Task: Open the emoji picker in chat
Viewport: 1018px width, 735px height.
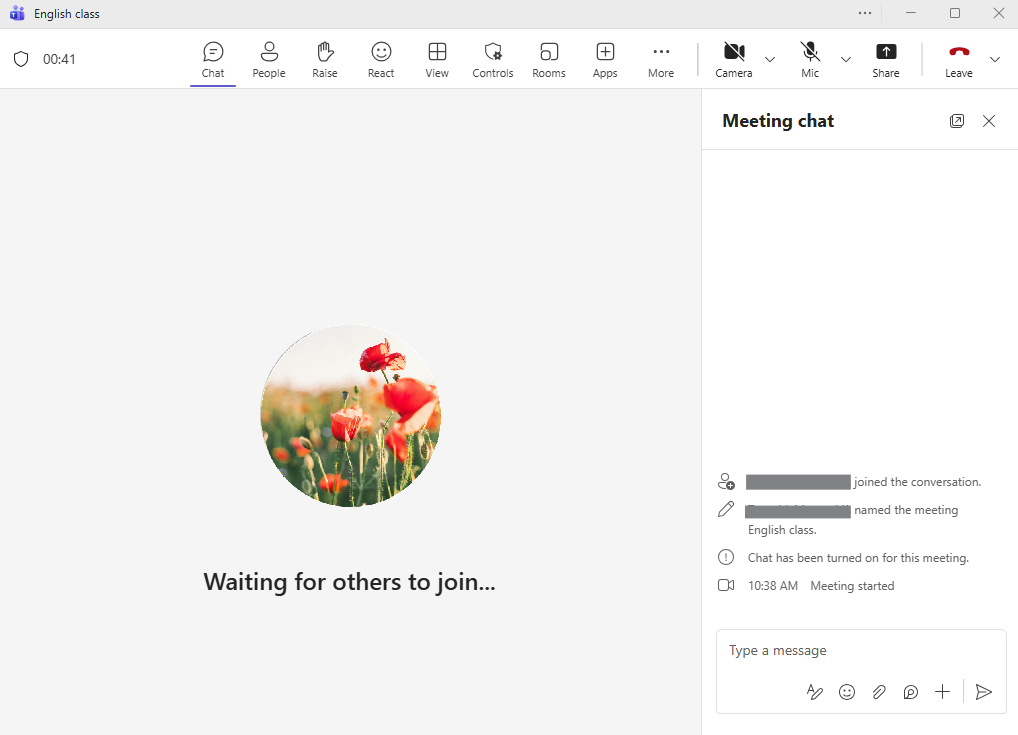Action: (x=847, y=692)
